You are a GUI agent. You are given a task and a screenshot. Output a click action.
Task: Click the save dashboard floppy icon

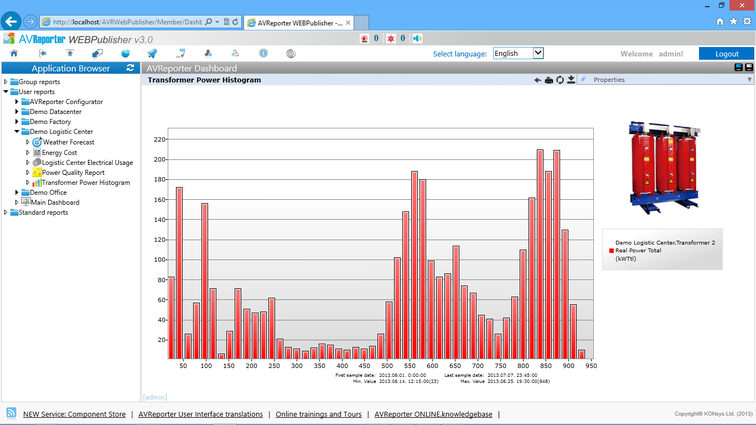coord(749,68)
